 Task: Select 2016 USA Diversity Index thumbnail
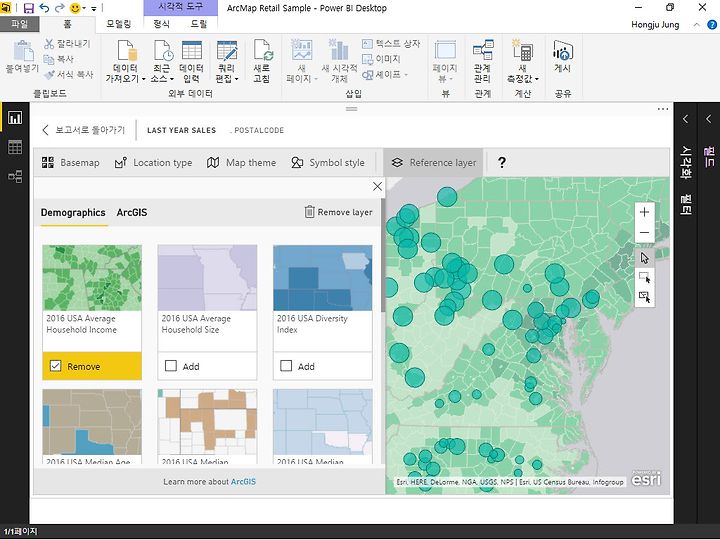(323, 278)
